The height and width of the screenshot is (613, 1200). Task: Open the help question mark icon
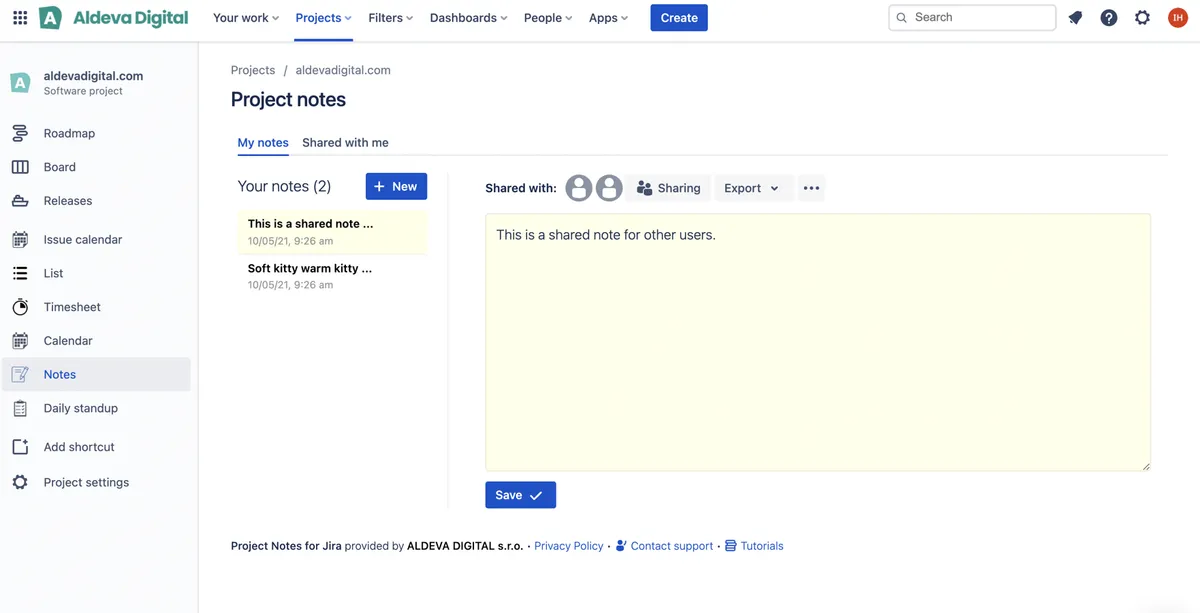pyautogui.click(x=1109, y=18)
